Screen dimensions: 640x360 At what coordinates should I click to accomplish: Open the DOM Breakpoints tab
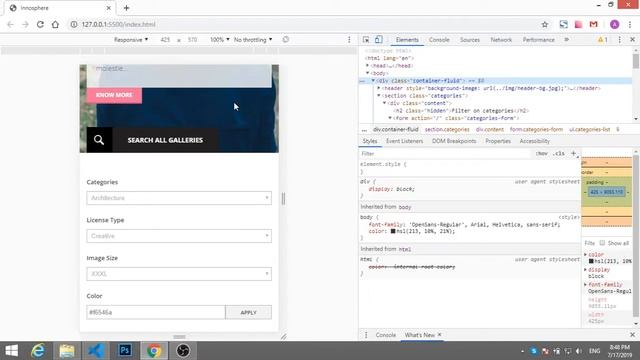[x=454, y=141]
